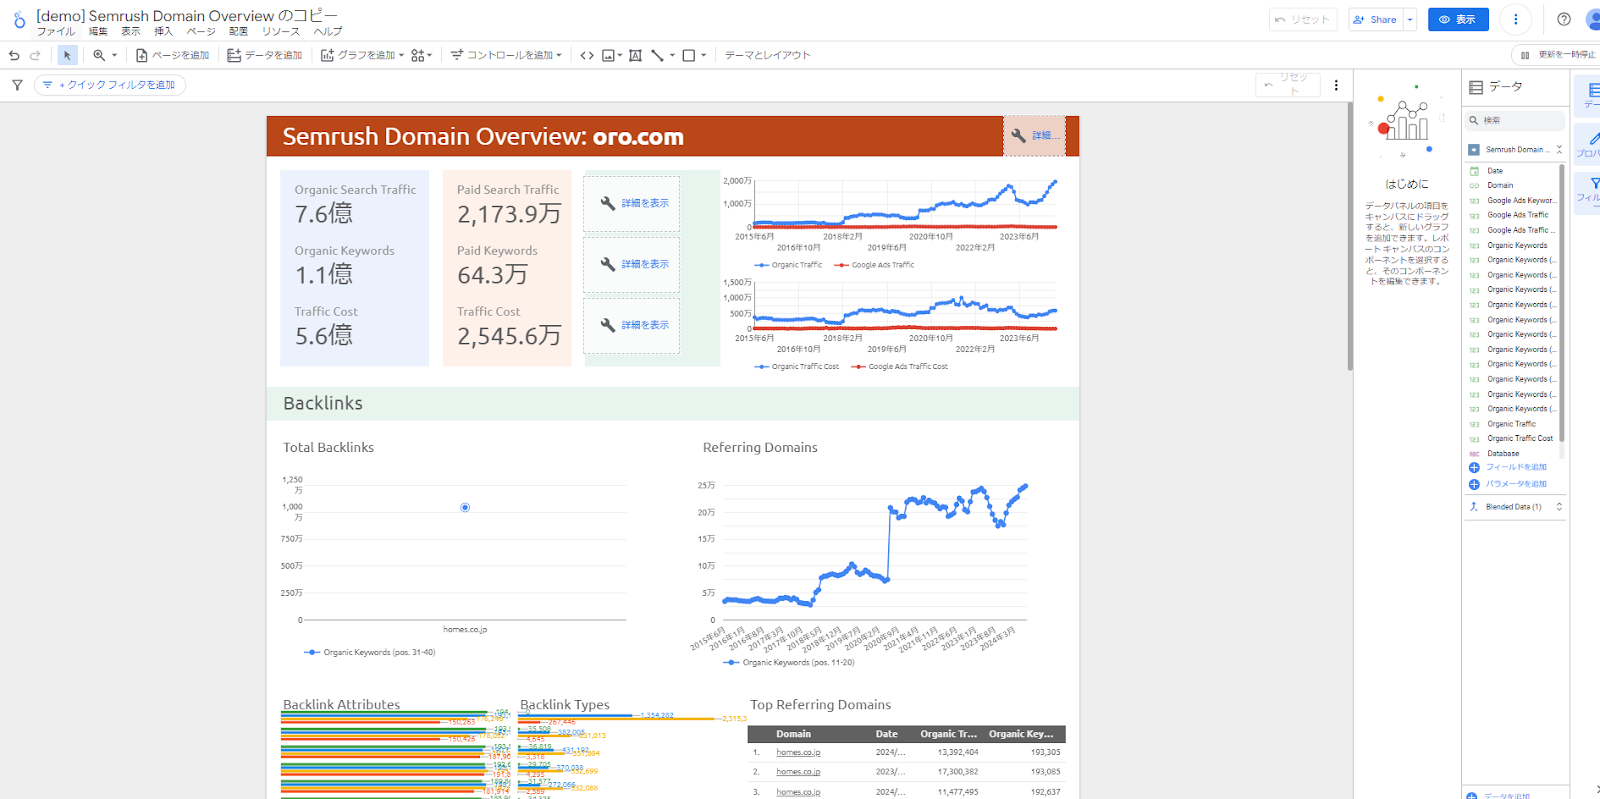1600x799 pixels.
Task: Expand the shape type dropdown arrow
Action: point(704,55)
